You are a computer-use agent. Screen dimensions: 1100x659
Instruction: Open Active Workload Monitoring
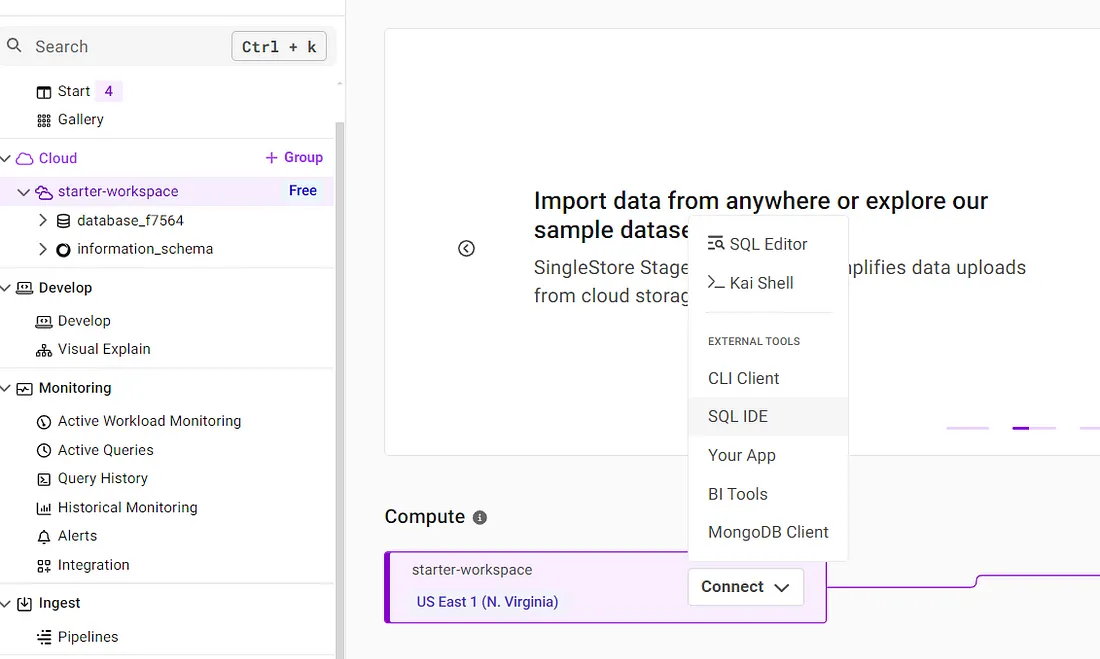(x=149, y=421)
